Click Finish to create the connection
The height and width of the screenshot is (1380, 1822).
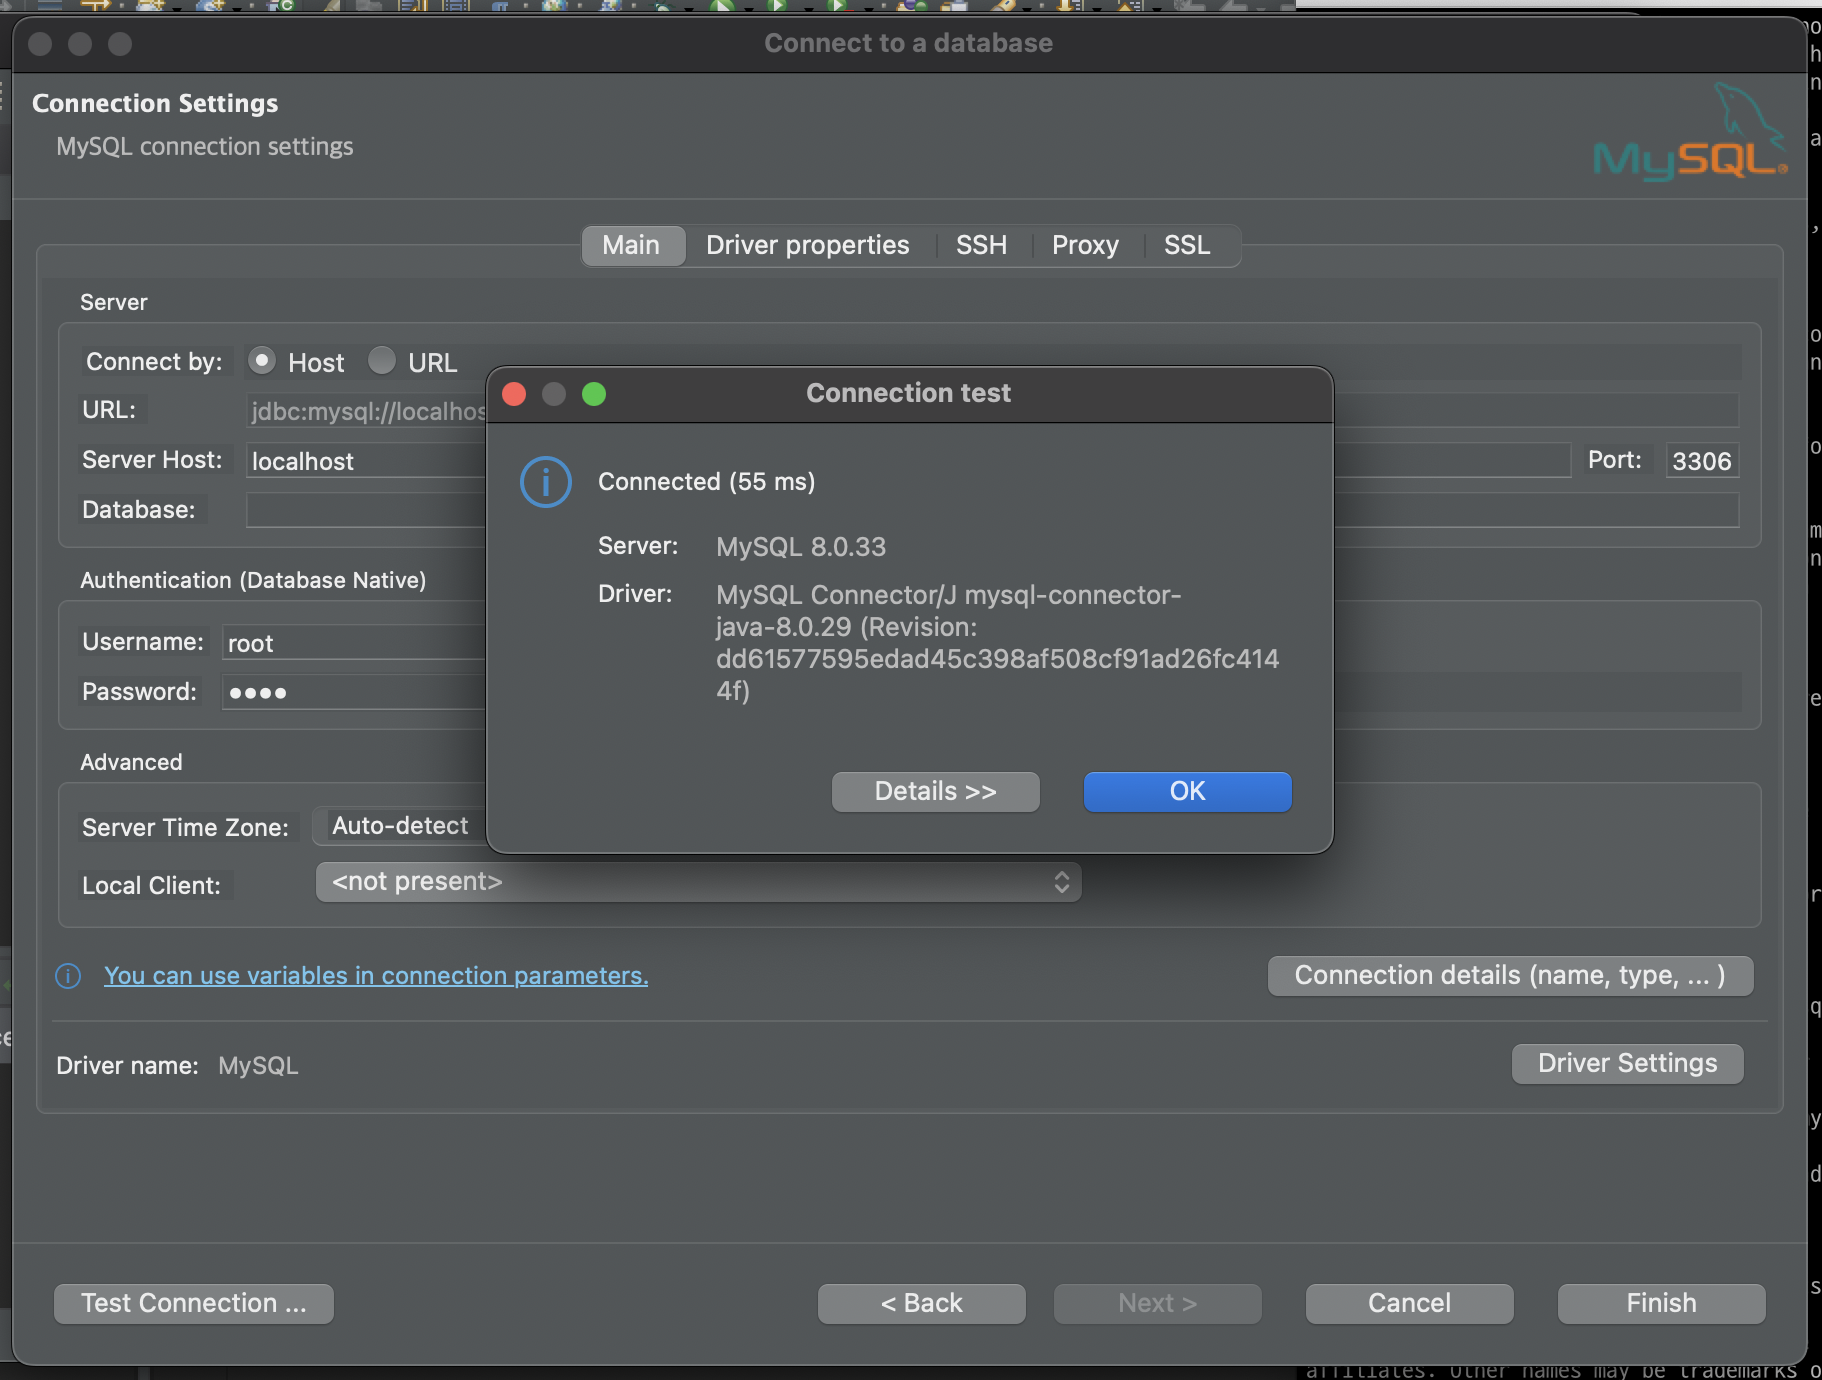tap(1661, 1303)
